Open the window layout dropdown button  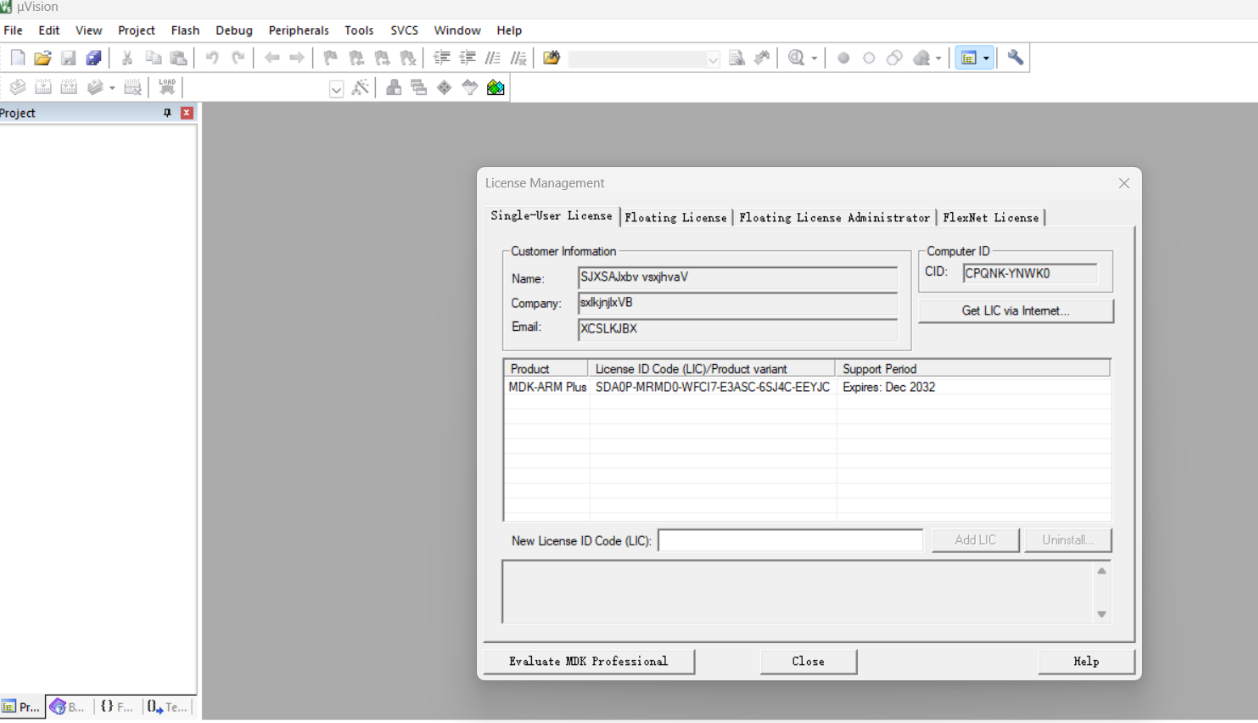click(987, 58)
